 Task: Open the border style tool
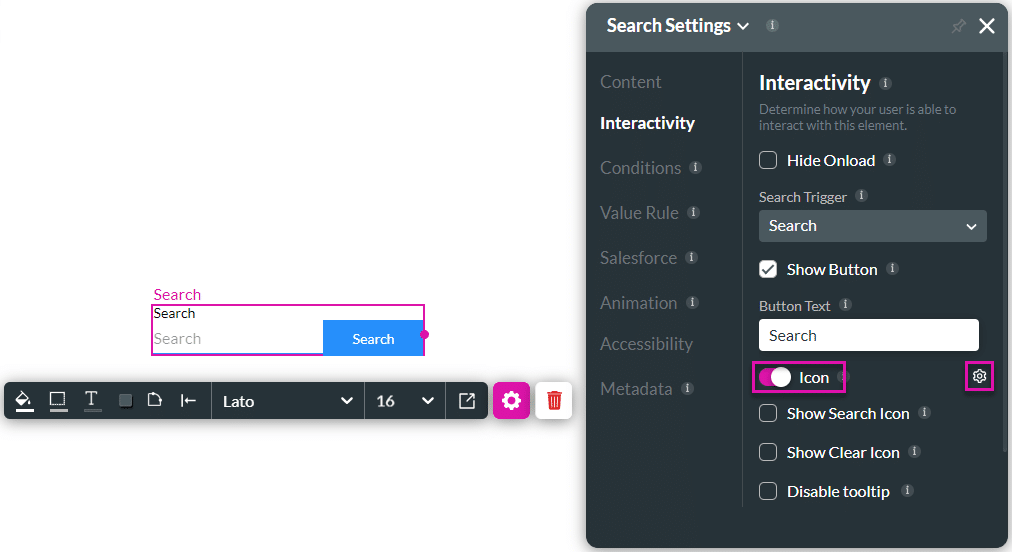pyautogui.click(x=58, y=400)
